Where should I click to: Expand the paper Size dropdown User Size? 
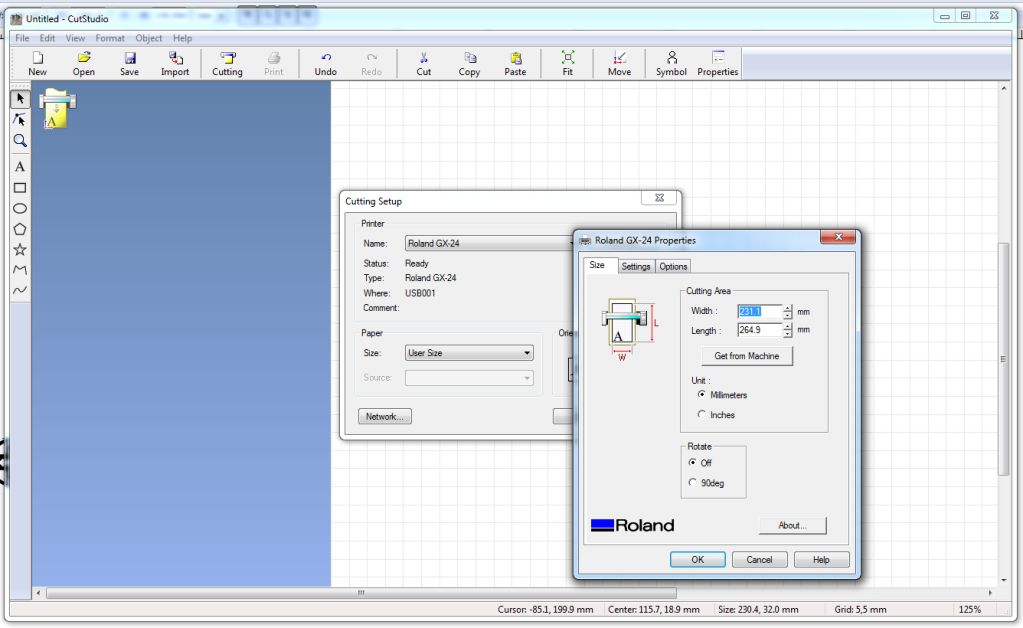(x=469, y=353)
